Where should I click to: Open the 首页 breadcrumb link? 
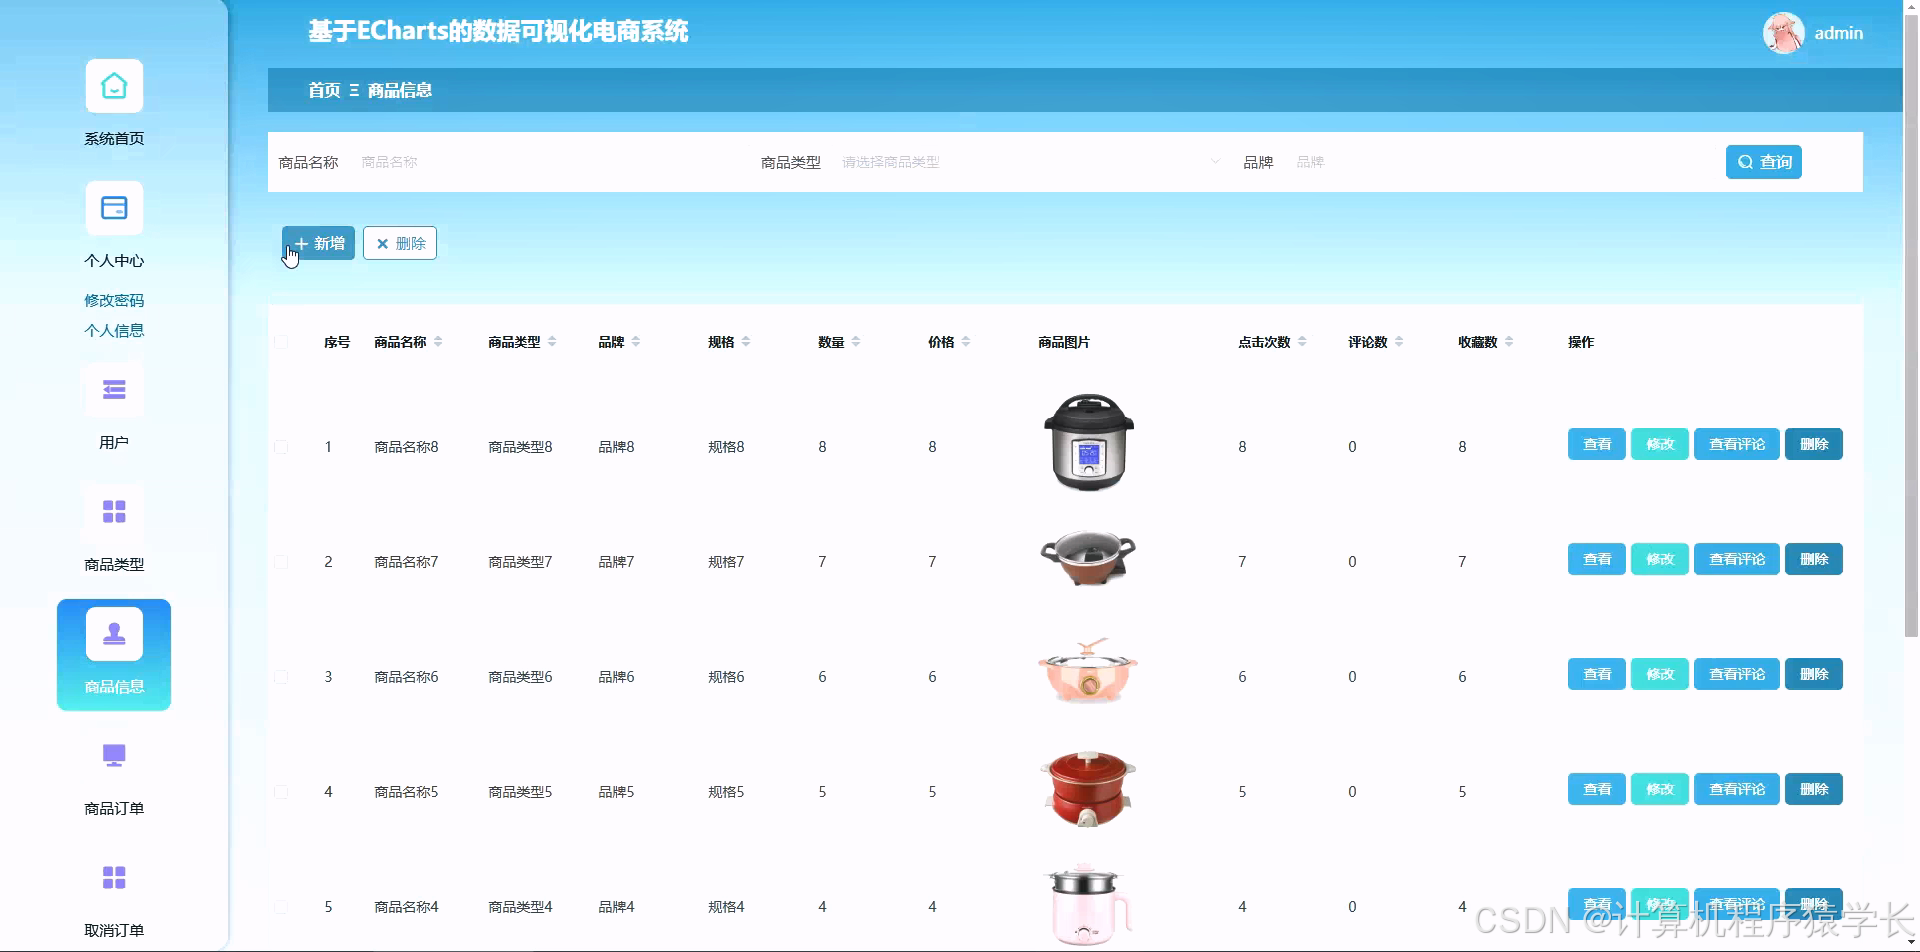(x=322, y=89)
